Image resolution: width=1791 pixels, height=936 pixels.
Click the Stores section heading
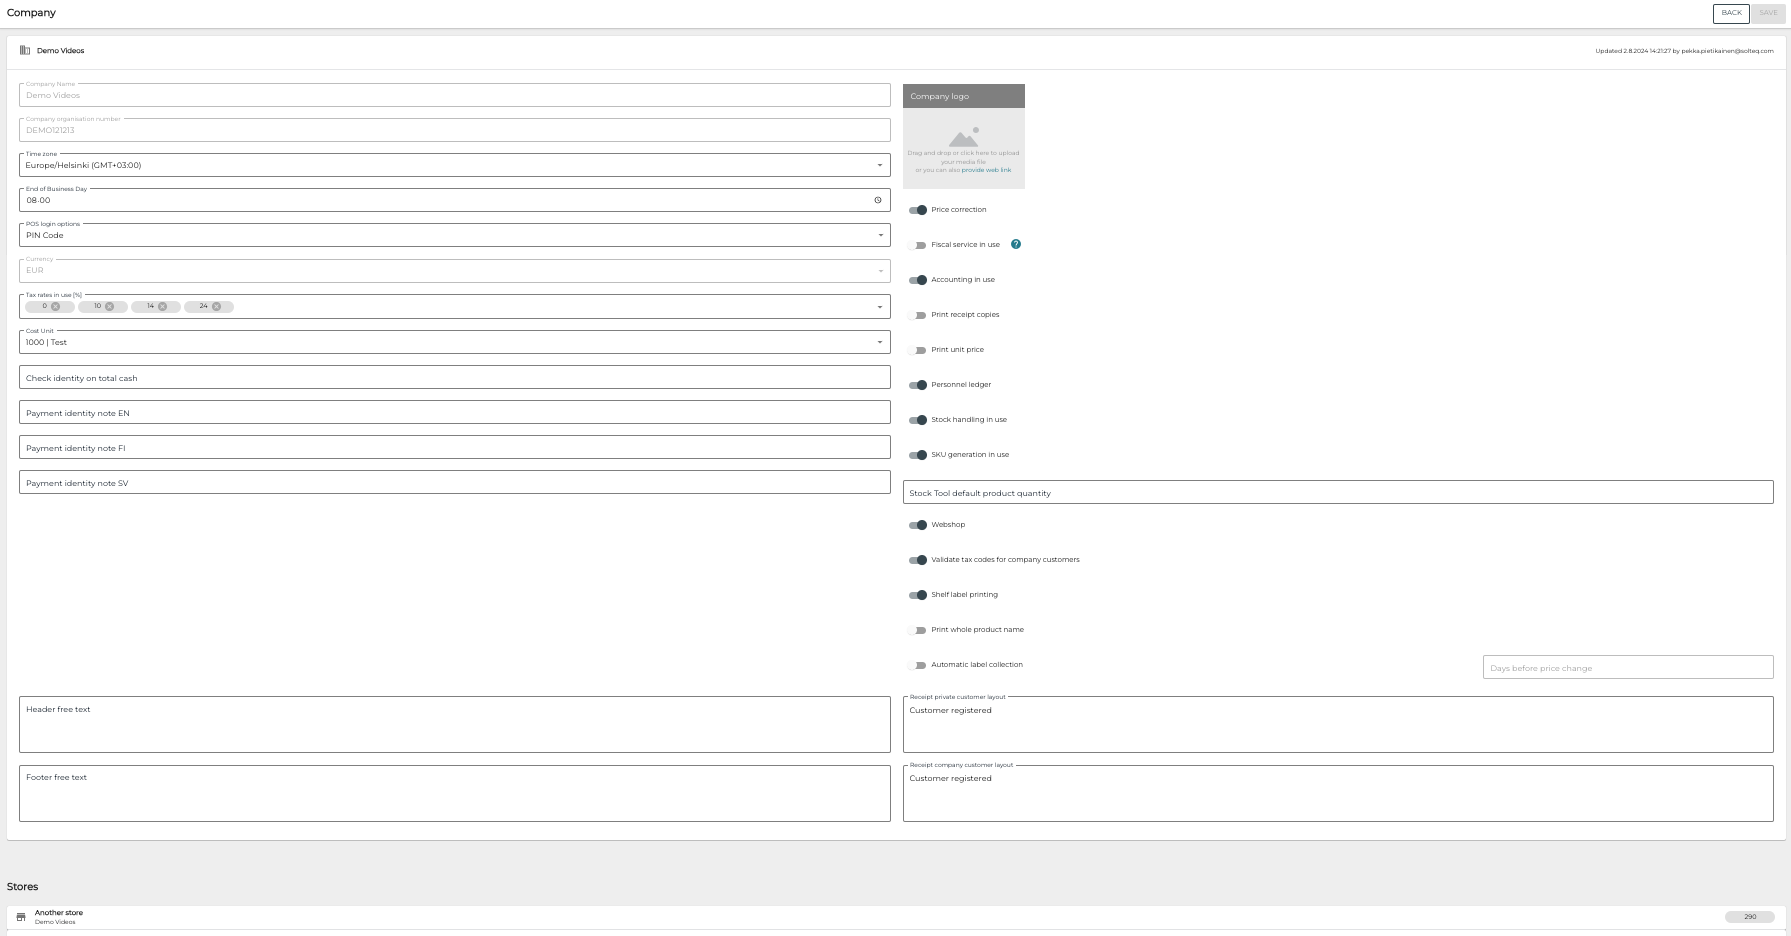23,887
